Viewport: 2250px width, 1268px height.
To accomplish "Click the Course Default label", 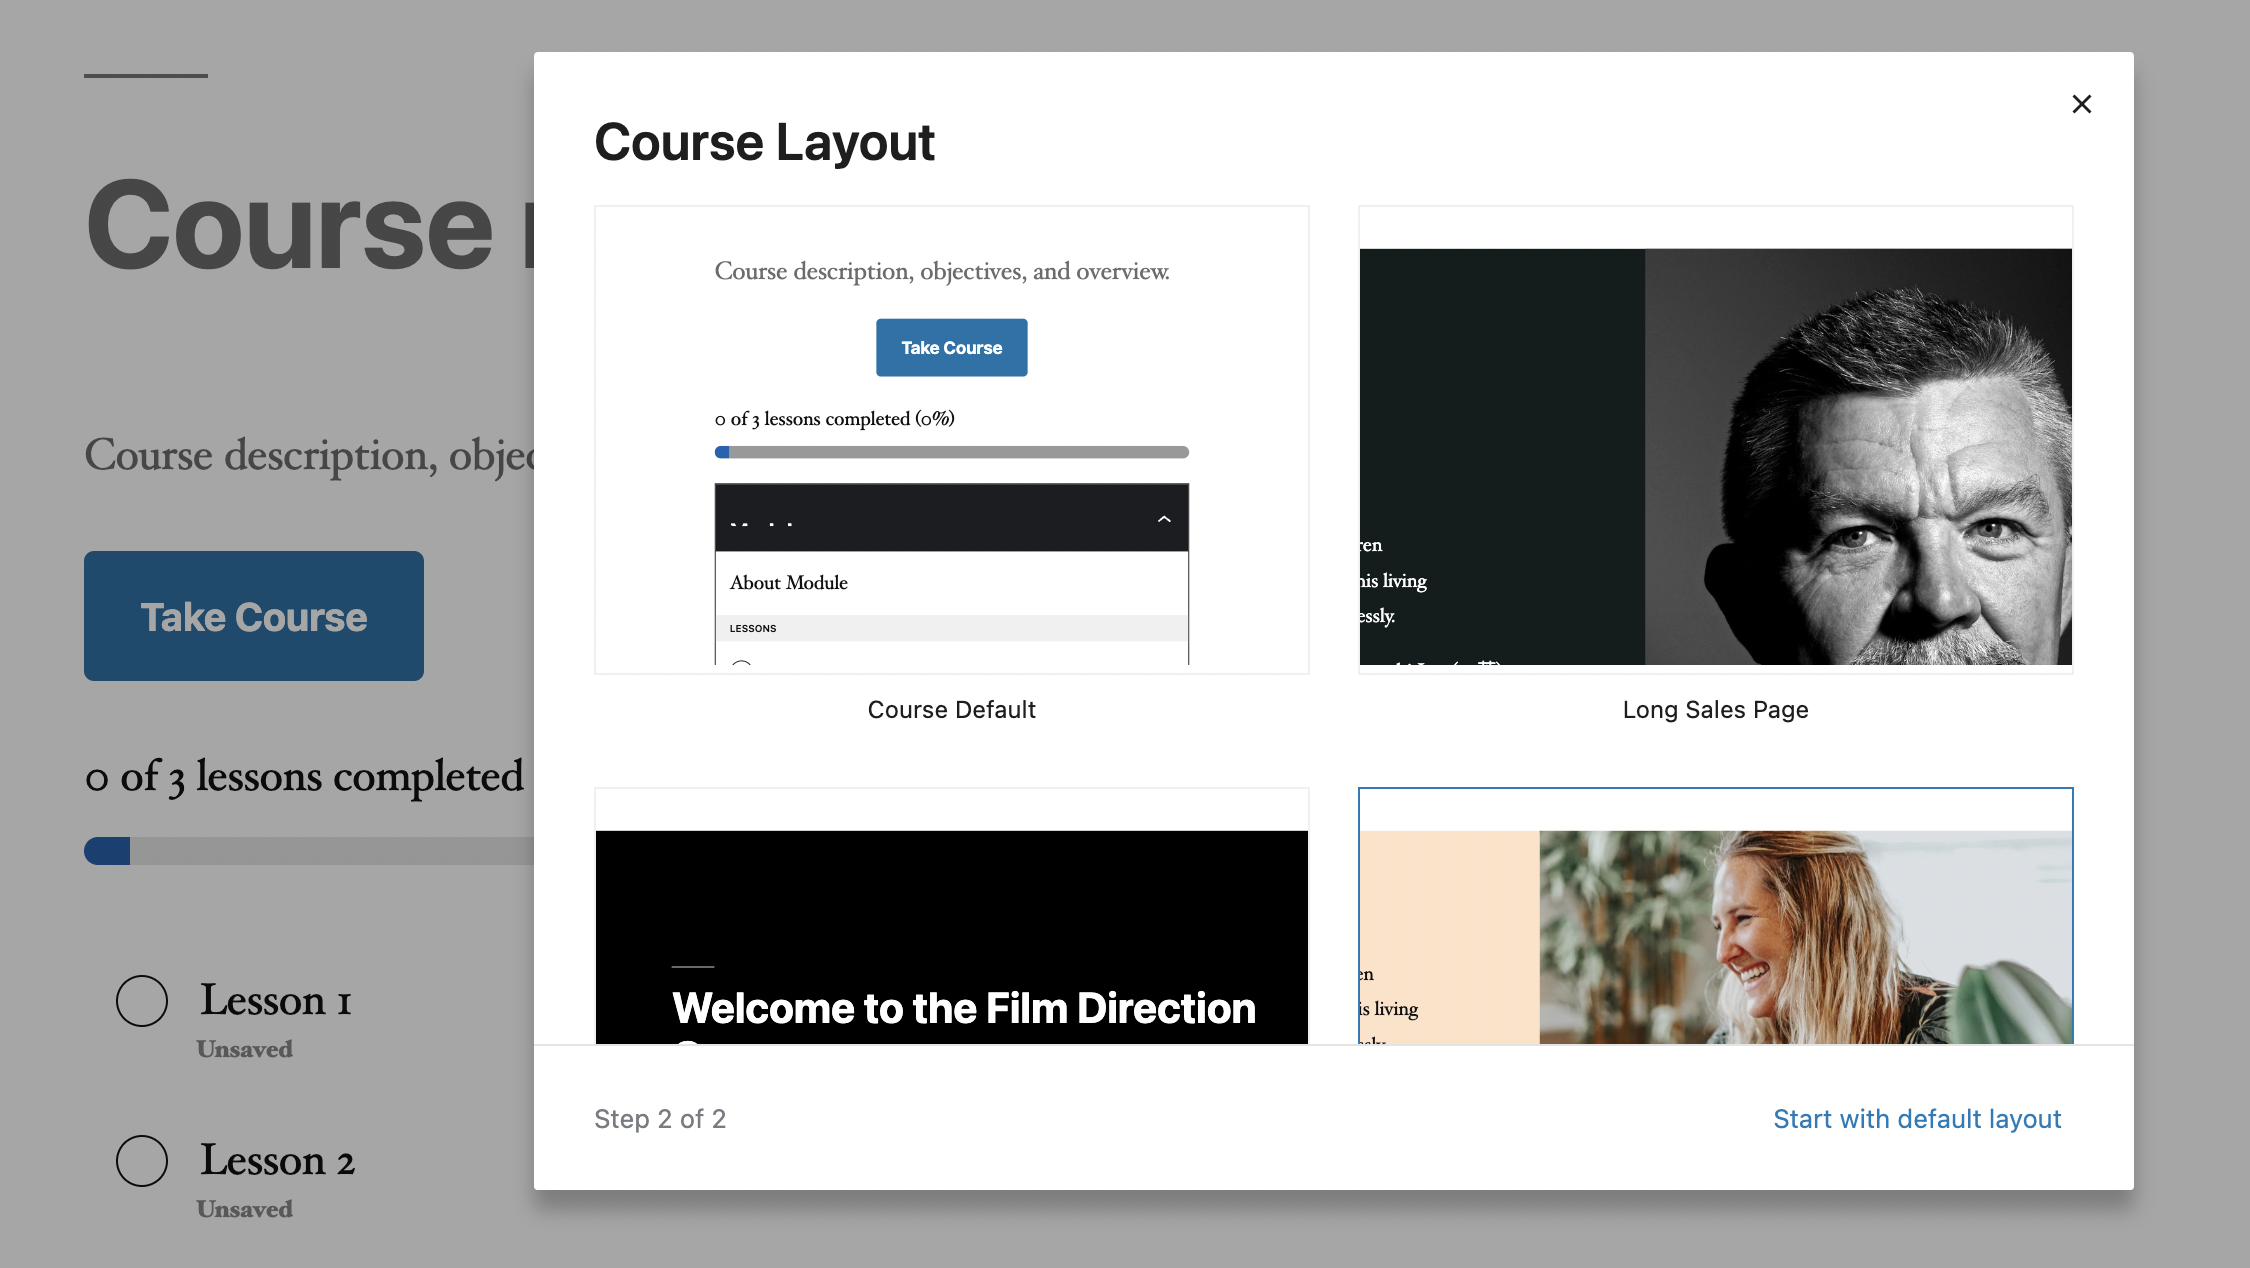I will [951, 710].
